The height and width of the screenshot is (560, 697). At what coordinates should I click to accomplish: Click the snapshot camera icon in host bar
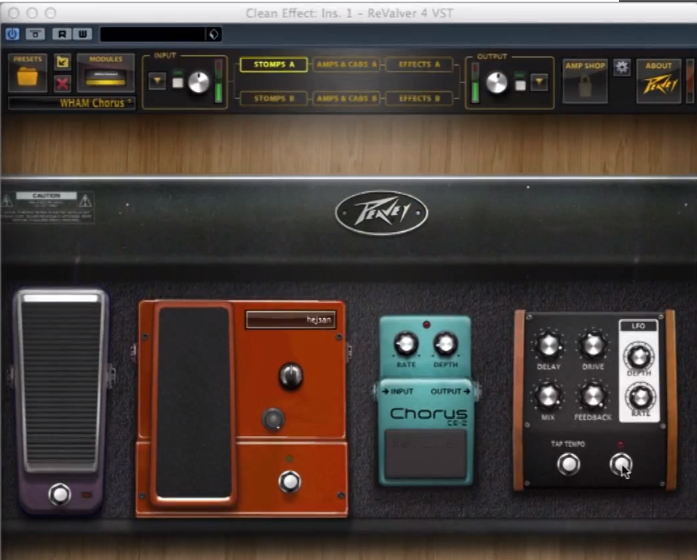[35, 34]
